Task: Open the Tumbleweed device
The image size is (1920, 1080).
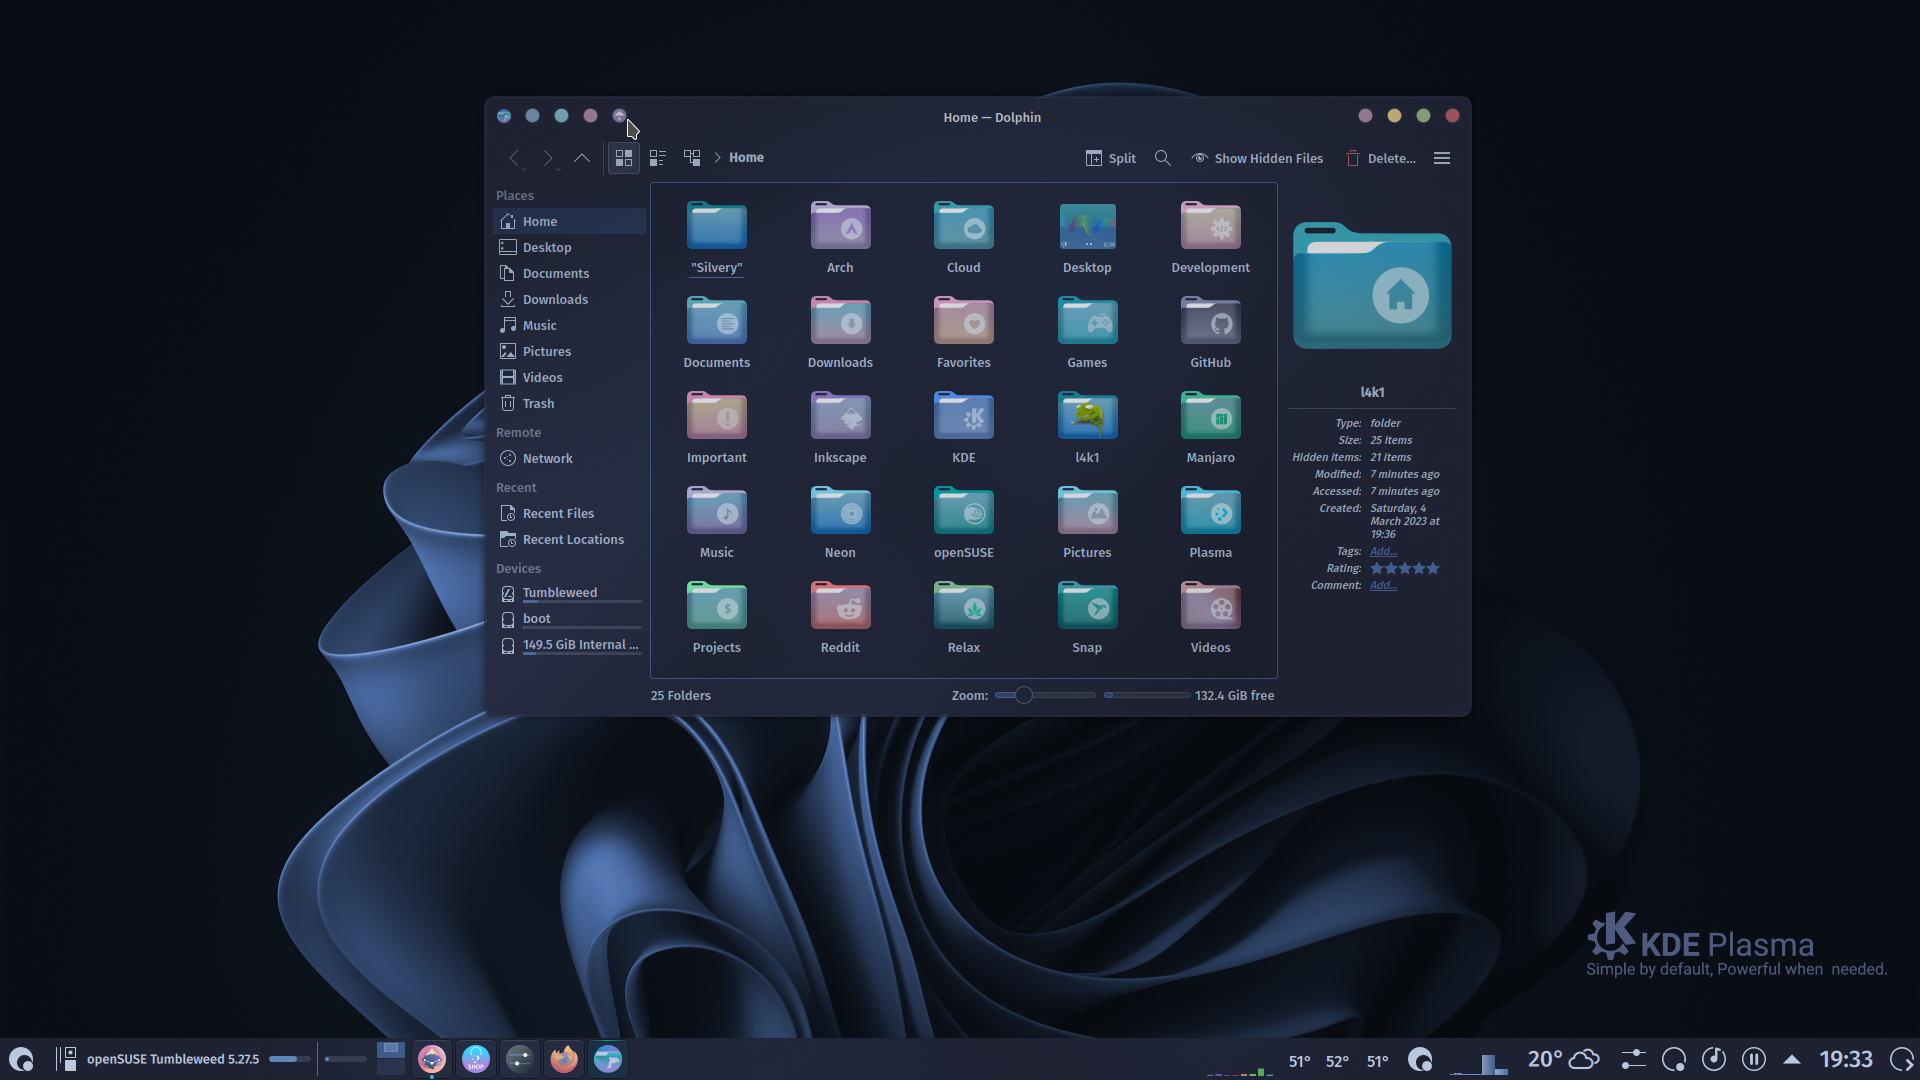Action: tap(569, 593)
